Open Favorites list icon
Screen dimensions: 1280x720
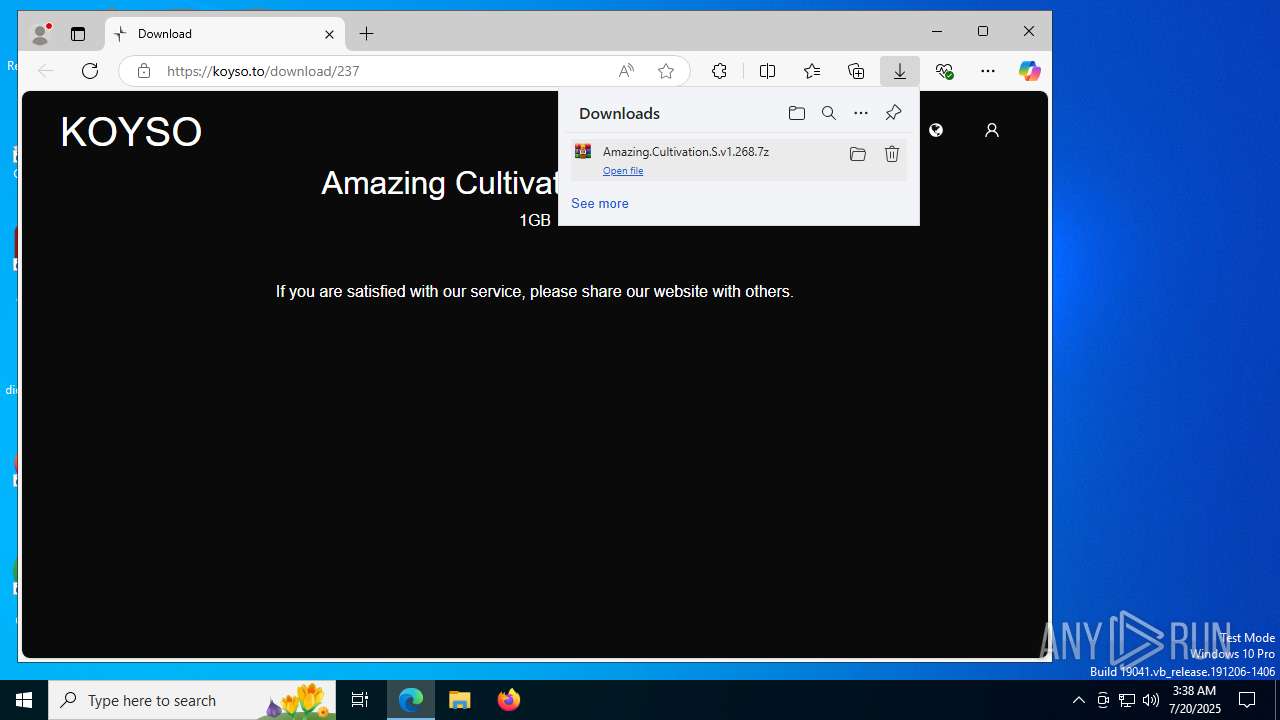coord(812,71)
